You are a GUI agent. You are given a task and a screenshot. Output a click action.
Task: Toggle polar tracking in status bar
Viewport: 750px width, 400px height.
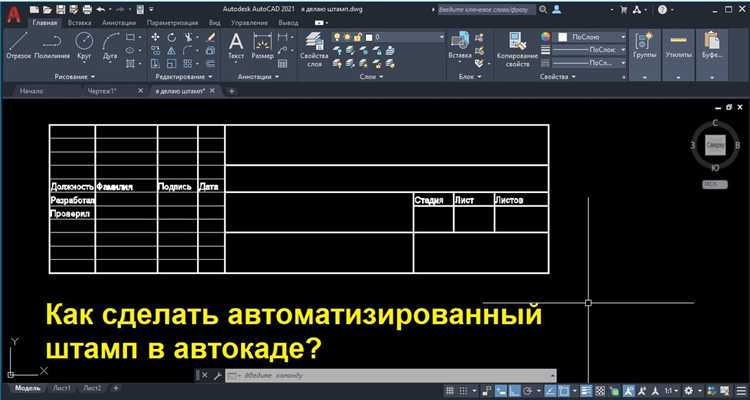[527, 390]
